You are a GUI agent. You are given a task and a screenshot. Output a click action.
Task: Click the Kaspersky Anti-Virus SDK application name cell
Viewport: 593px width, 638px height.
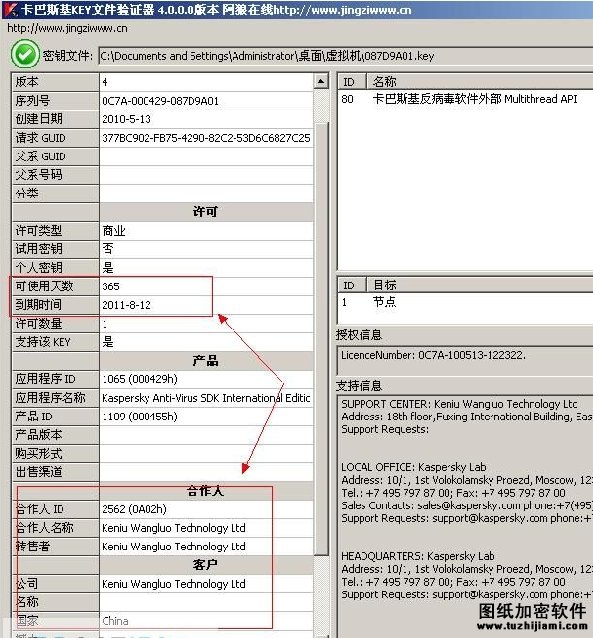tap(206, 398)
